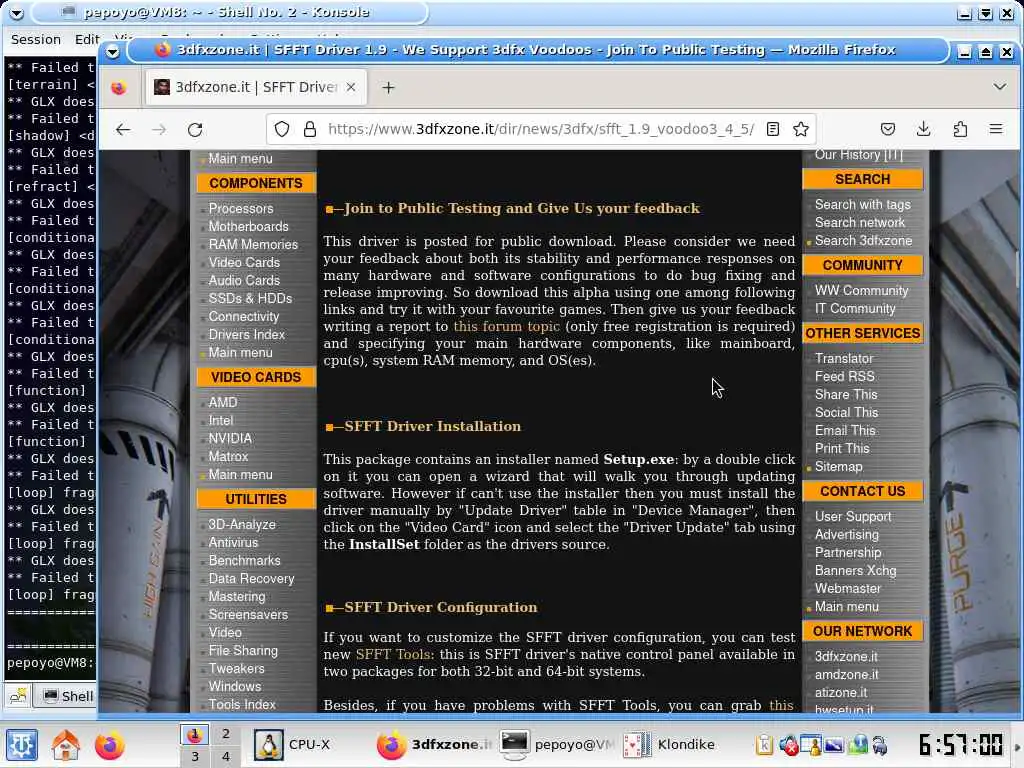This screenshot has height=768, width=1024.
Task: Open Processors in Components menu
Action: point(241,208)
